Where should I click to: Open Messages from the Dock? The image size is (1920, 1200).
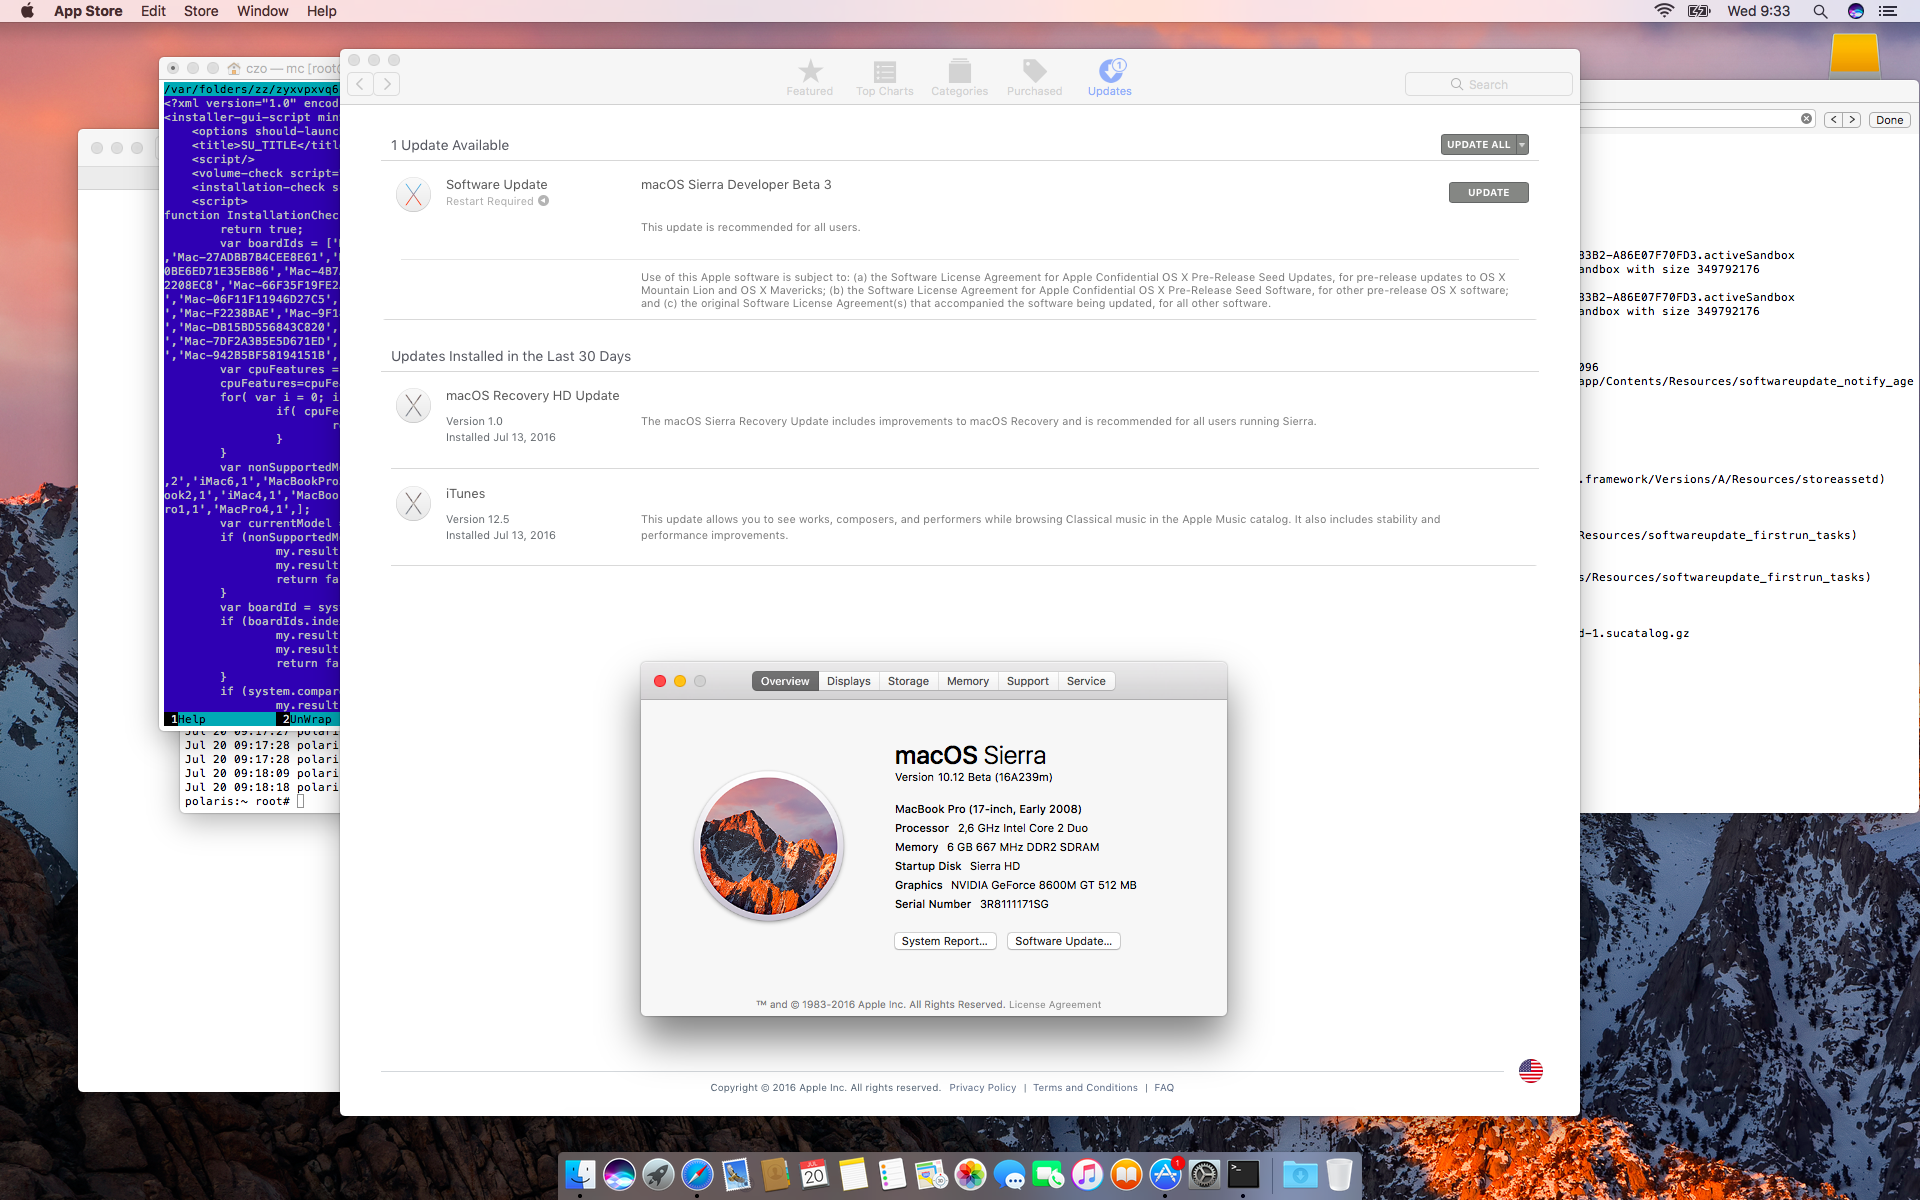[1009, 1174]
